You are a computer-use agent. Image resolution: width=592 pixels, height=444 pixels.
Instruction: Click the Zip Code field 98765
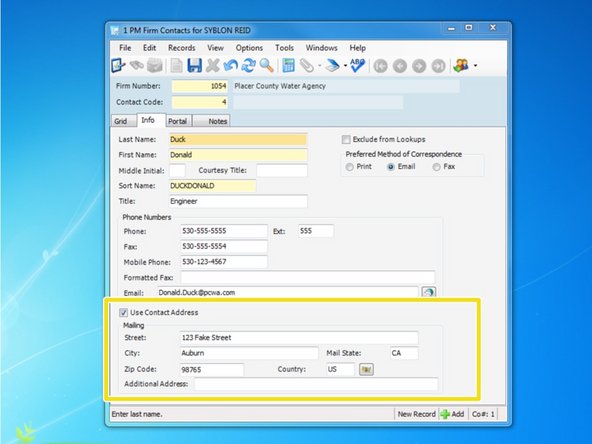pyautogui.click(x=212, y=369)
